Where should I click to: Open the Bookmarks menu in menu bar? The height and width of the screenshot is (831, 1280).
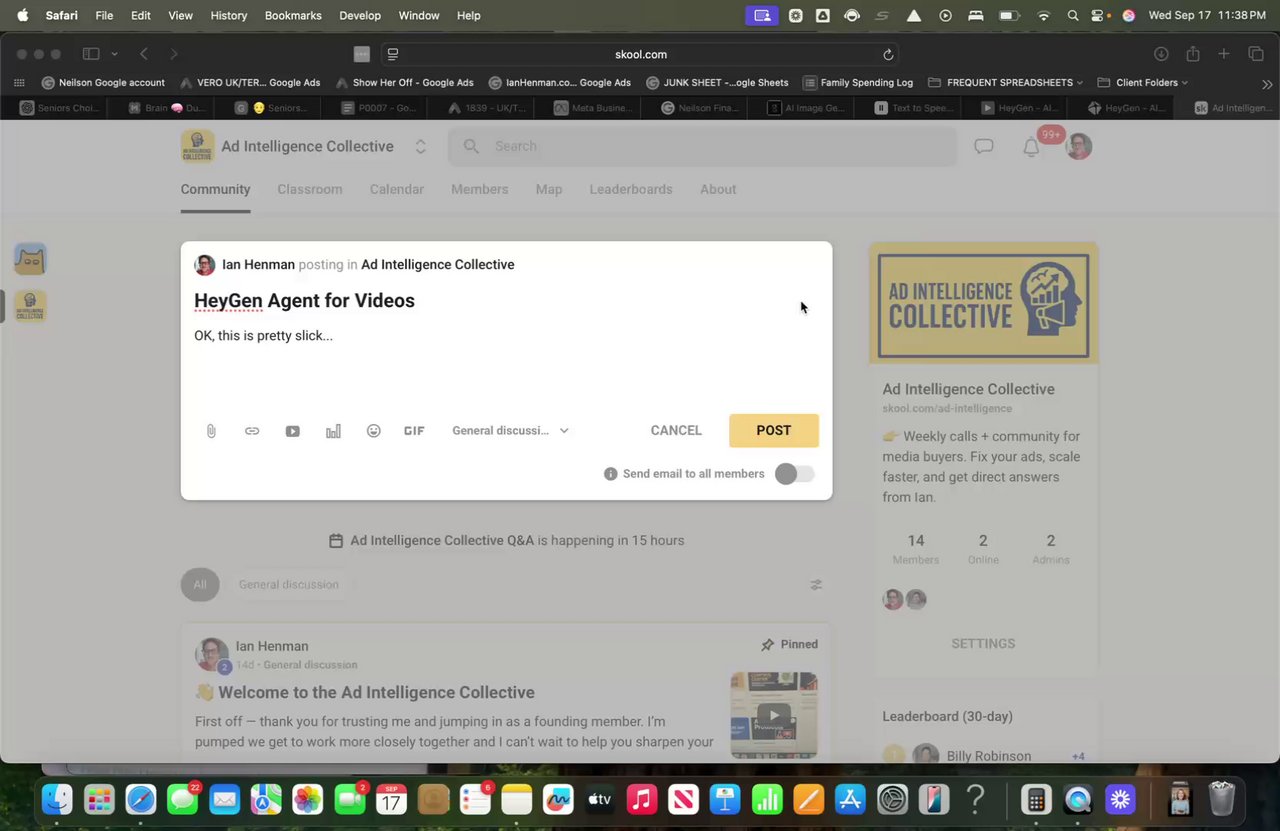tap(293, 15)
